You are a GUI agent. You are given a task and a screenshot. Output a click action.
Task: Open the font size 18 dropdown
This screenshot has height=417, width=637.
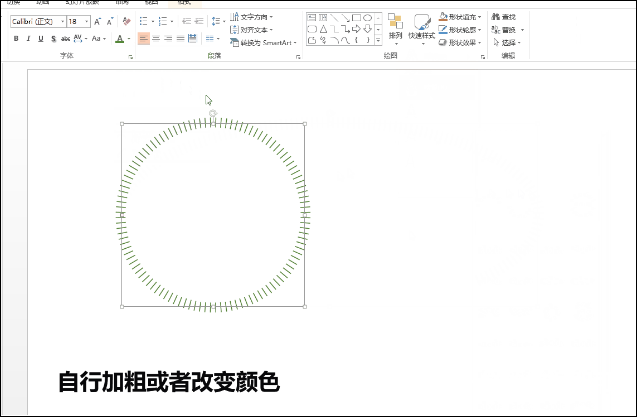87,21
